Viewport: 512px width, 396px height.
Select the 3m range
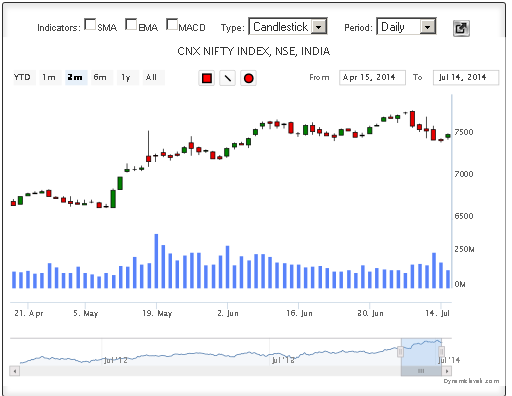[x=75, y=77]
